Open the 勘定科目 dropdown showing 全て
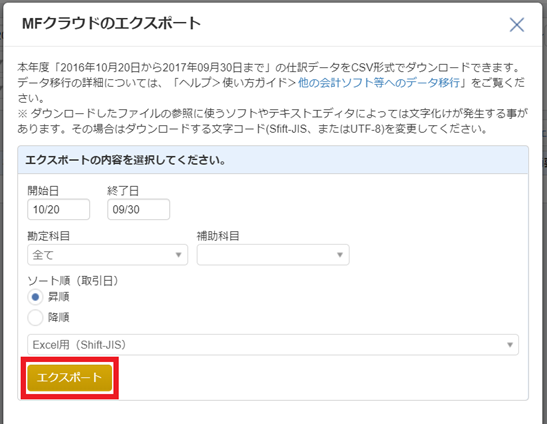547x424 pixels. (x=107, y=255)
